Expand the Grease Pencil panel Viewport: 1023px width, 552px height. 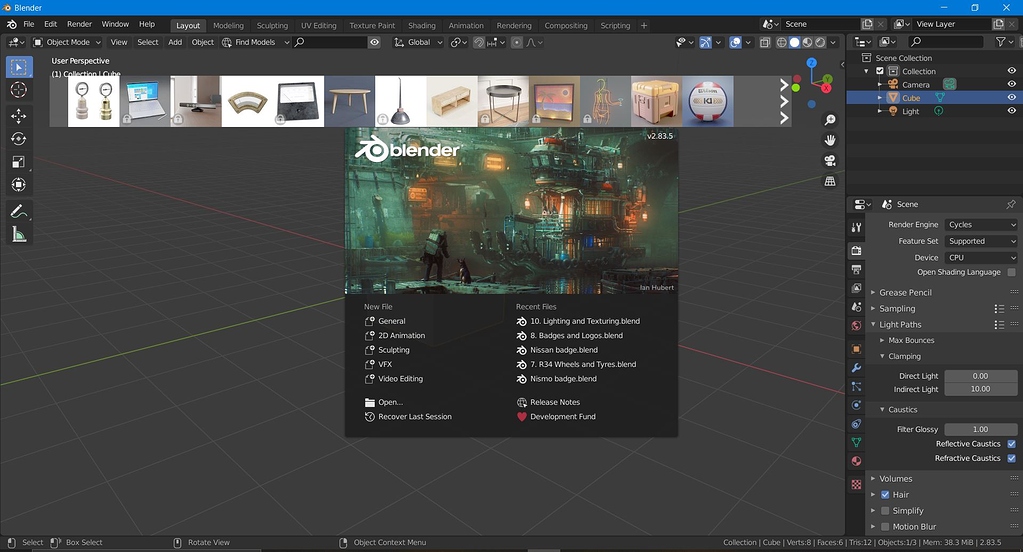point(905,292)
